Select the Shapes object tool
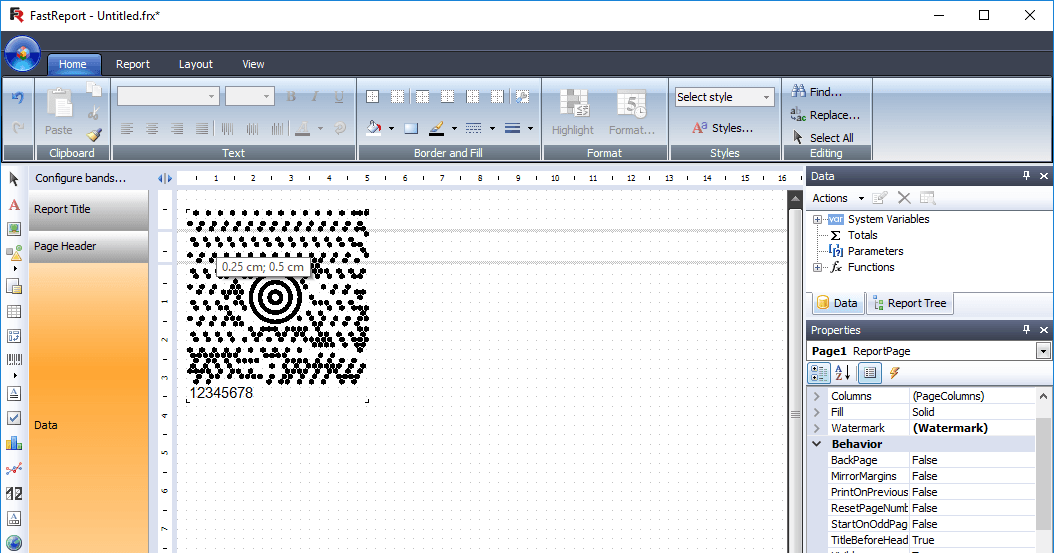 coord(13,253)
